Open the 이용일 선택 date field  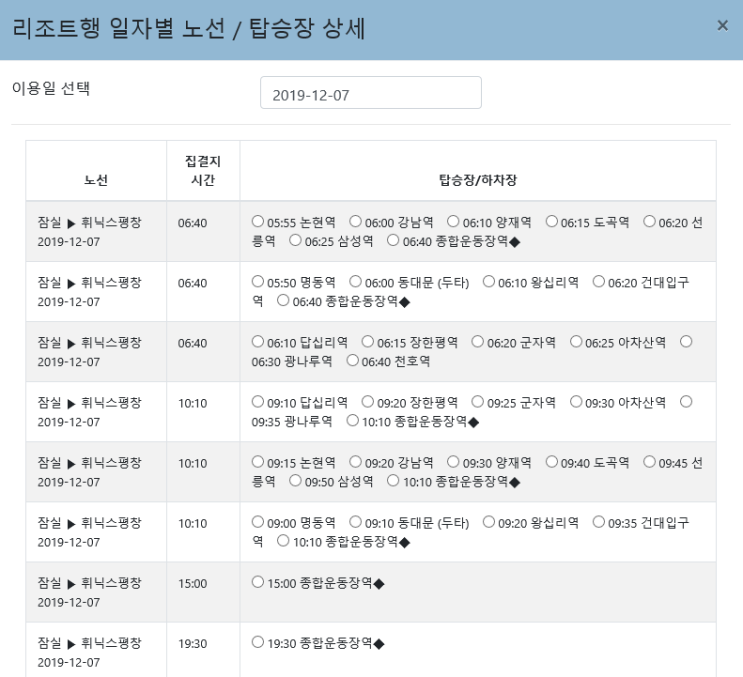371,93
